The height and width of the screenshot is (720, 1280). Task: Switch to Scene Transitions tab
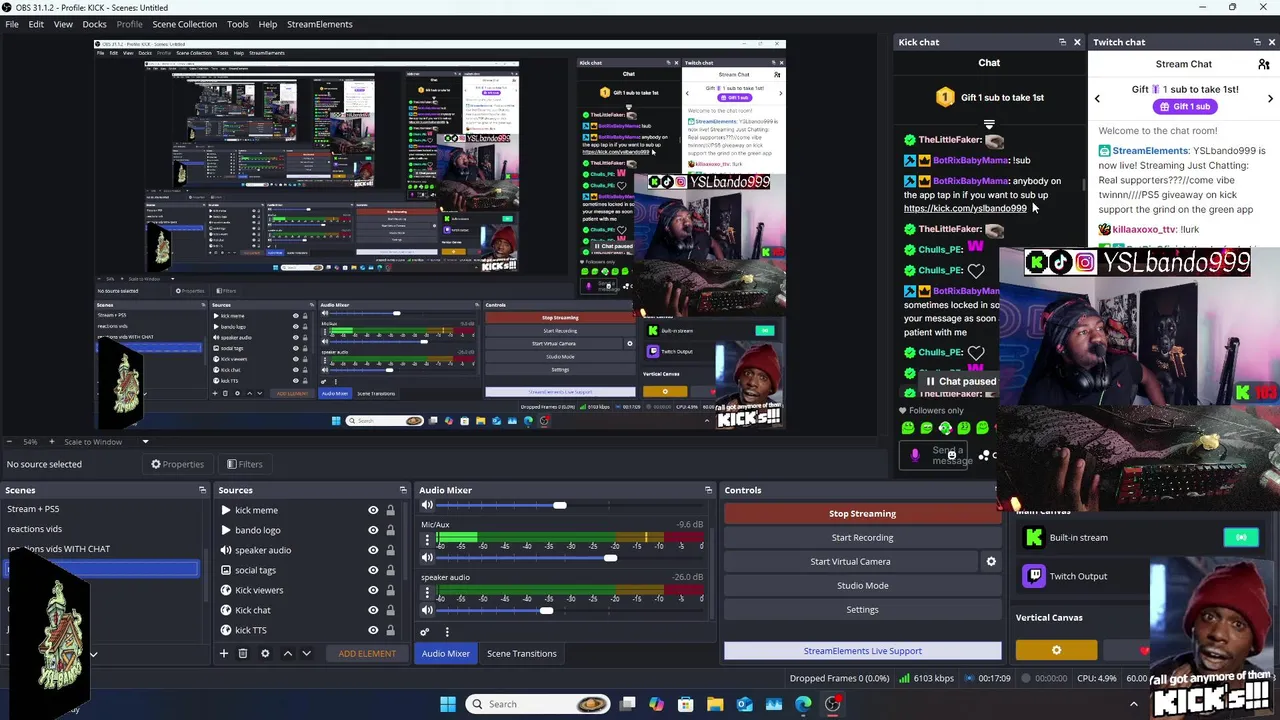coord(521,653)
